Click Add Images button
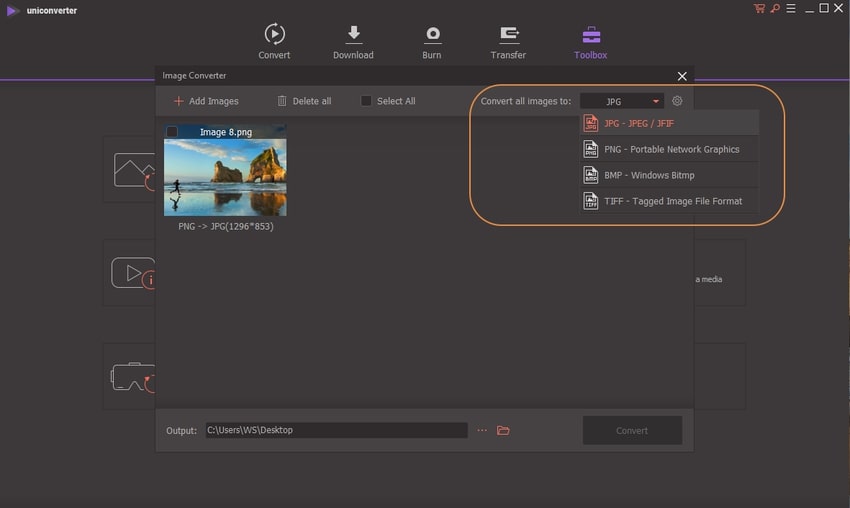 coord(206,101)
